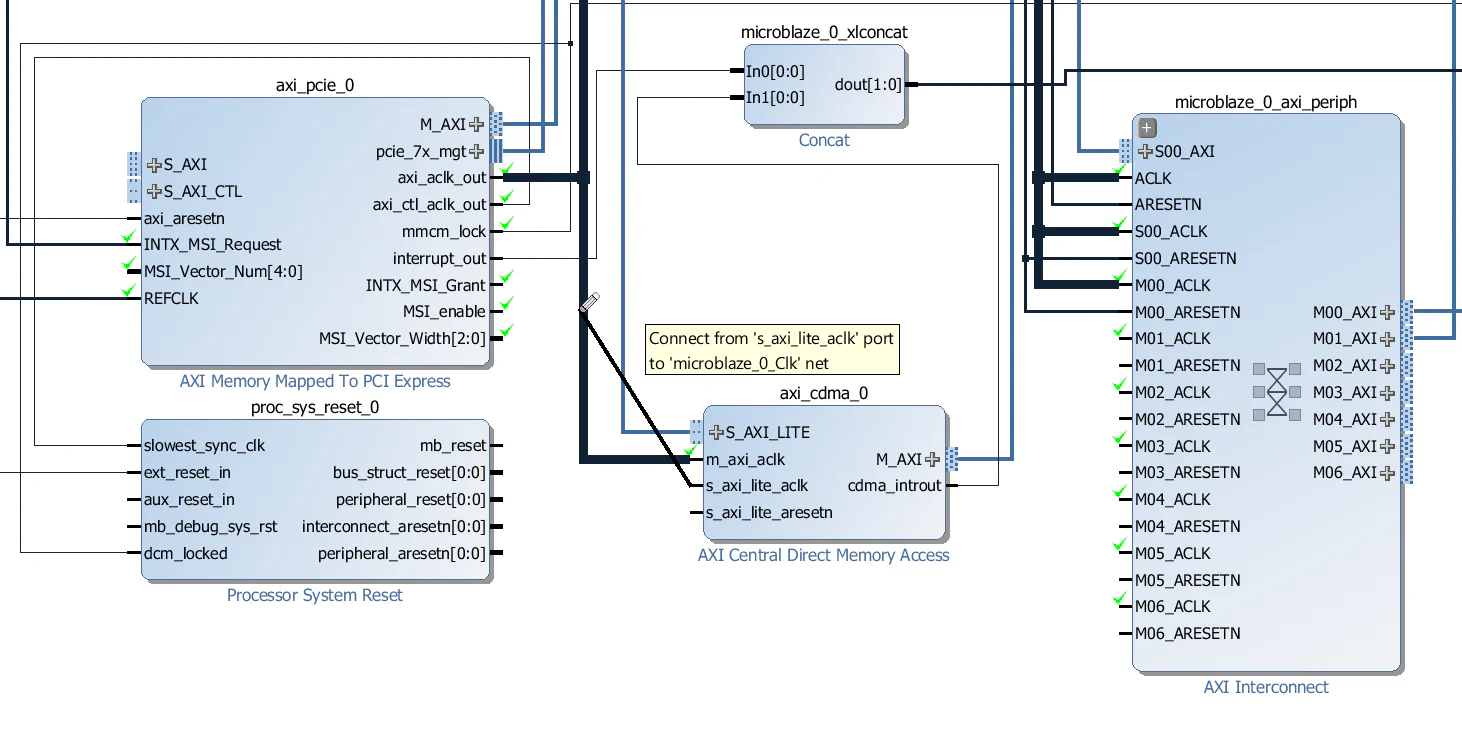Screen dimensions: 1462x741
Task: Click the green checkmark beside MSI_enable pin
Action: pyautogui.click(x=506, y=304)
